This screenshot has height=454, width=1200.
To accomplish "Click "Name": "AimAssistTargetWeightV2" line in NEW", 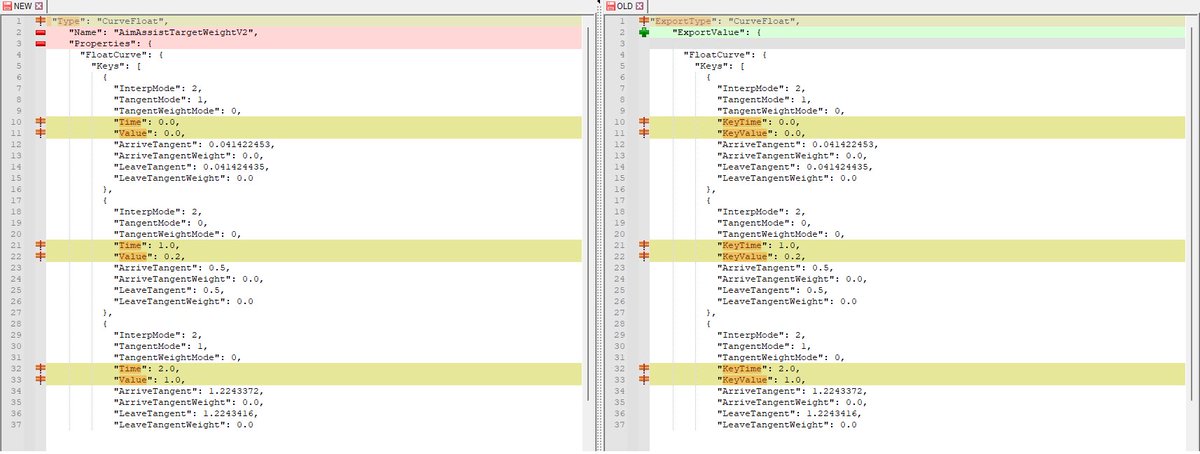I will pyautogui.click(x=165, y=32).
